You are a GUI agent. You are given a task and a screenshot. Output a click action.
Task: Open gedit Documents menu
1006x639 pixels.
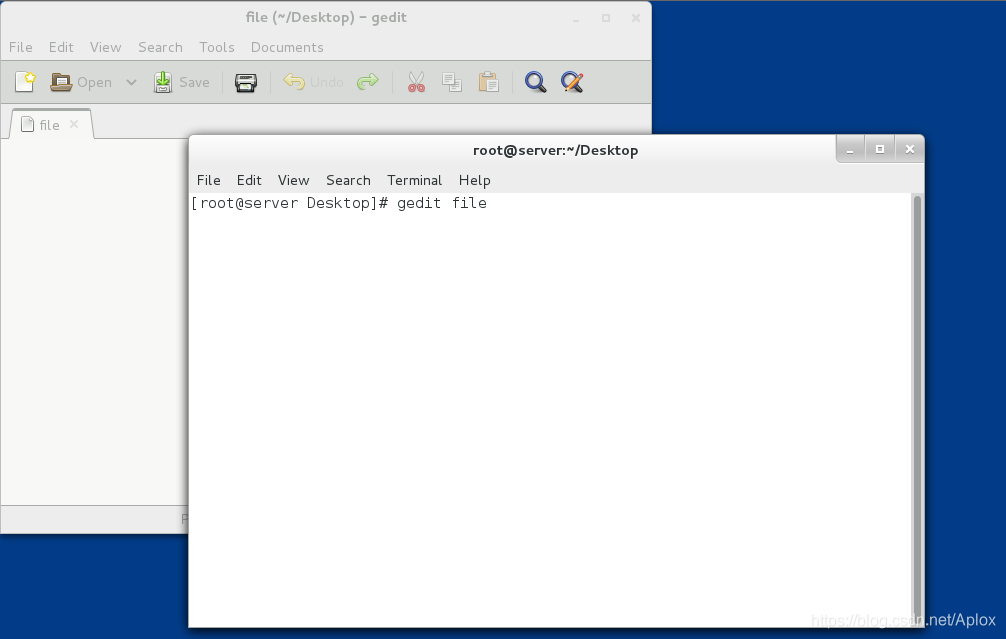(287, 47)
